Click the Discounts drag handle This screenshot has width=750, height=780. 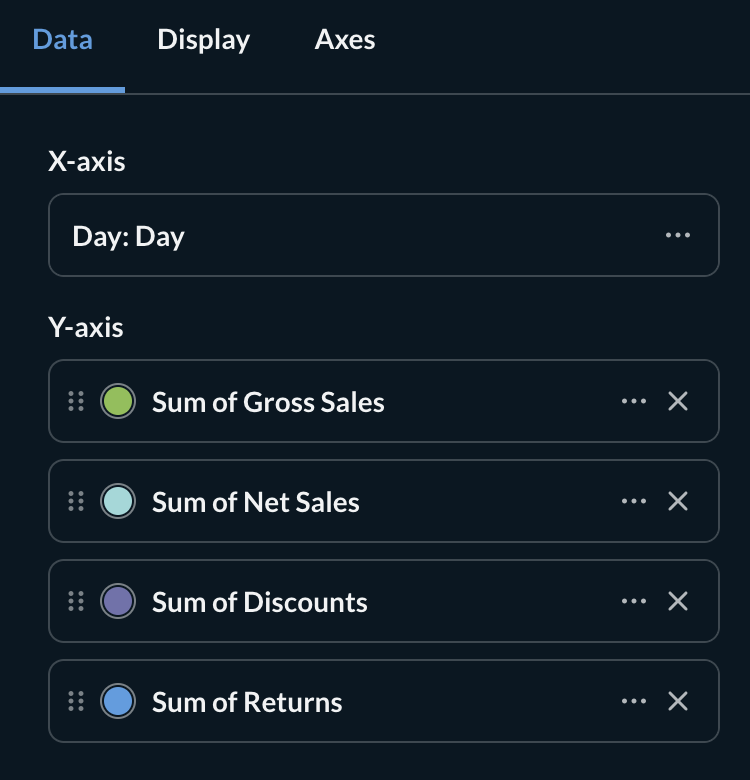(x=76, y=601)
